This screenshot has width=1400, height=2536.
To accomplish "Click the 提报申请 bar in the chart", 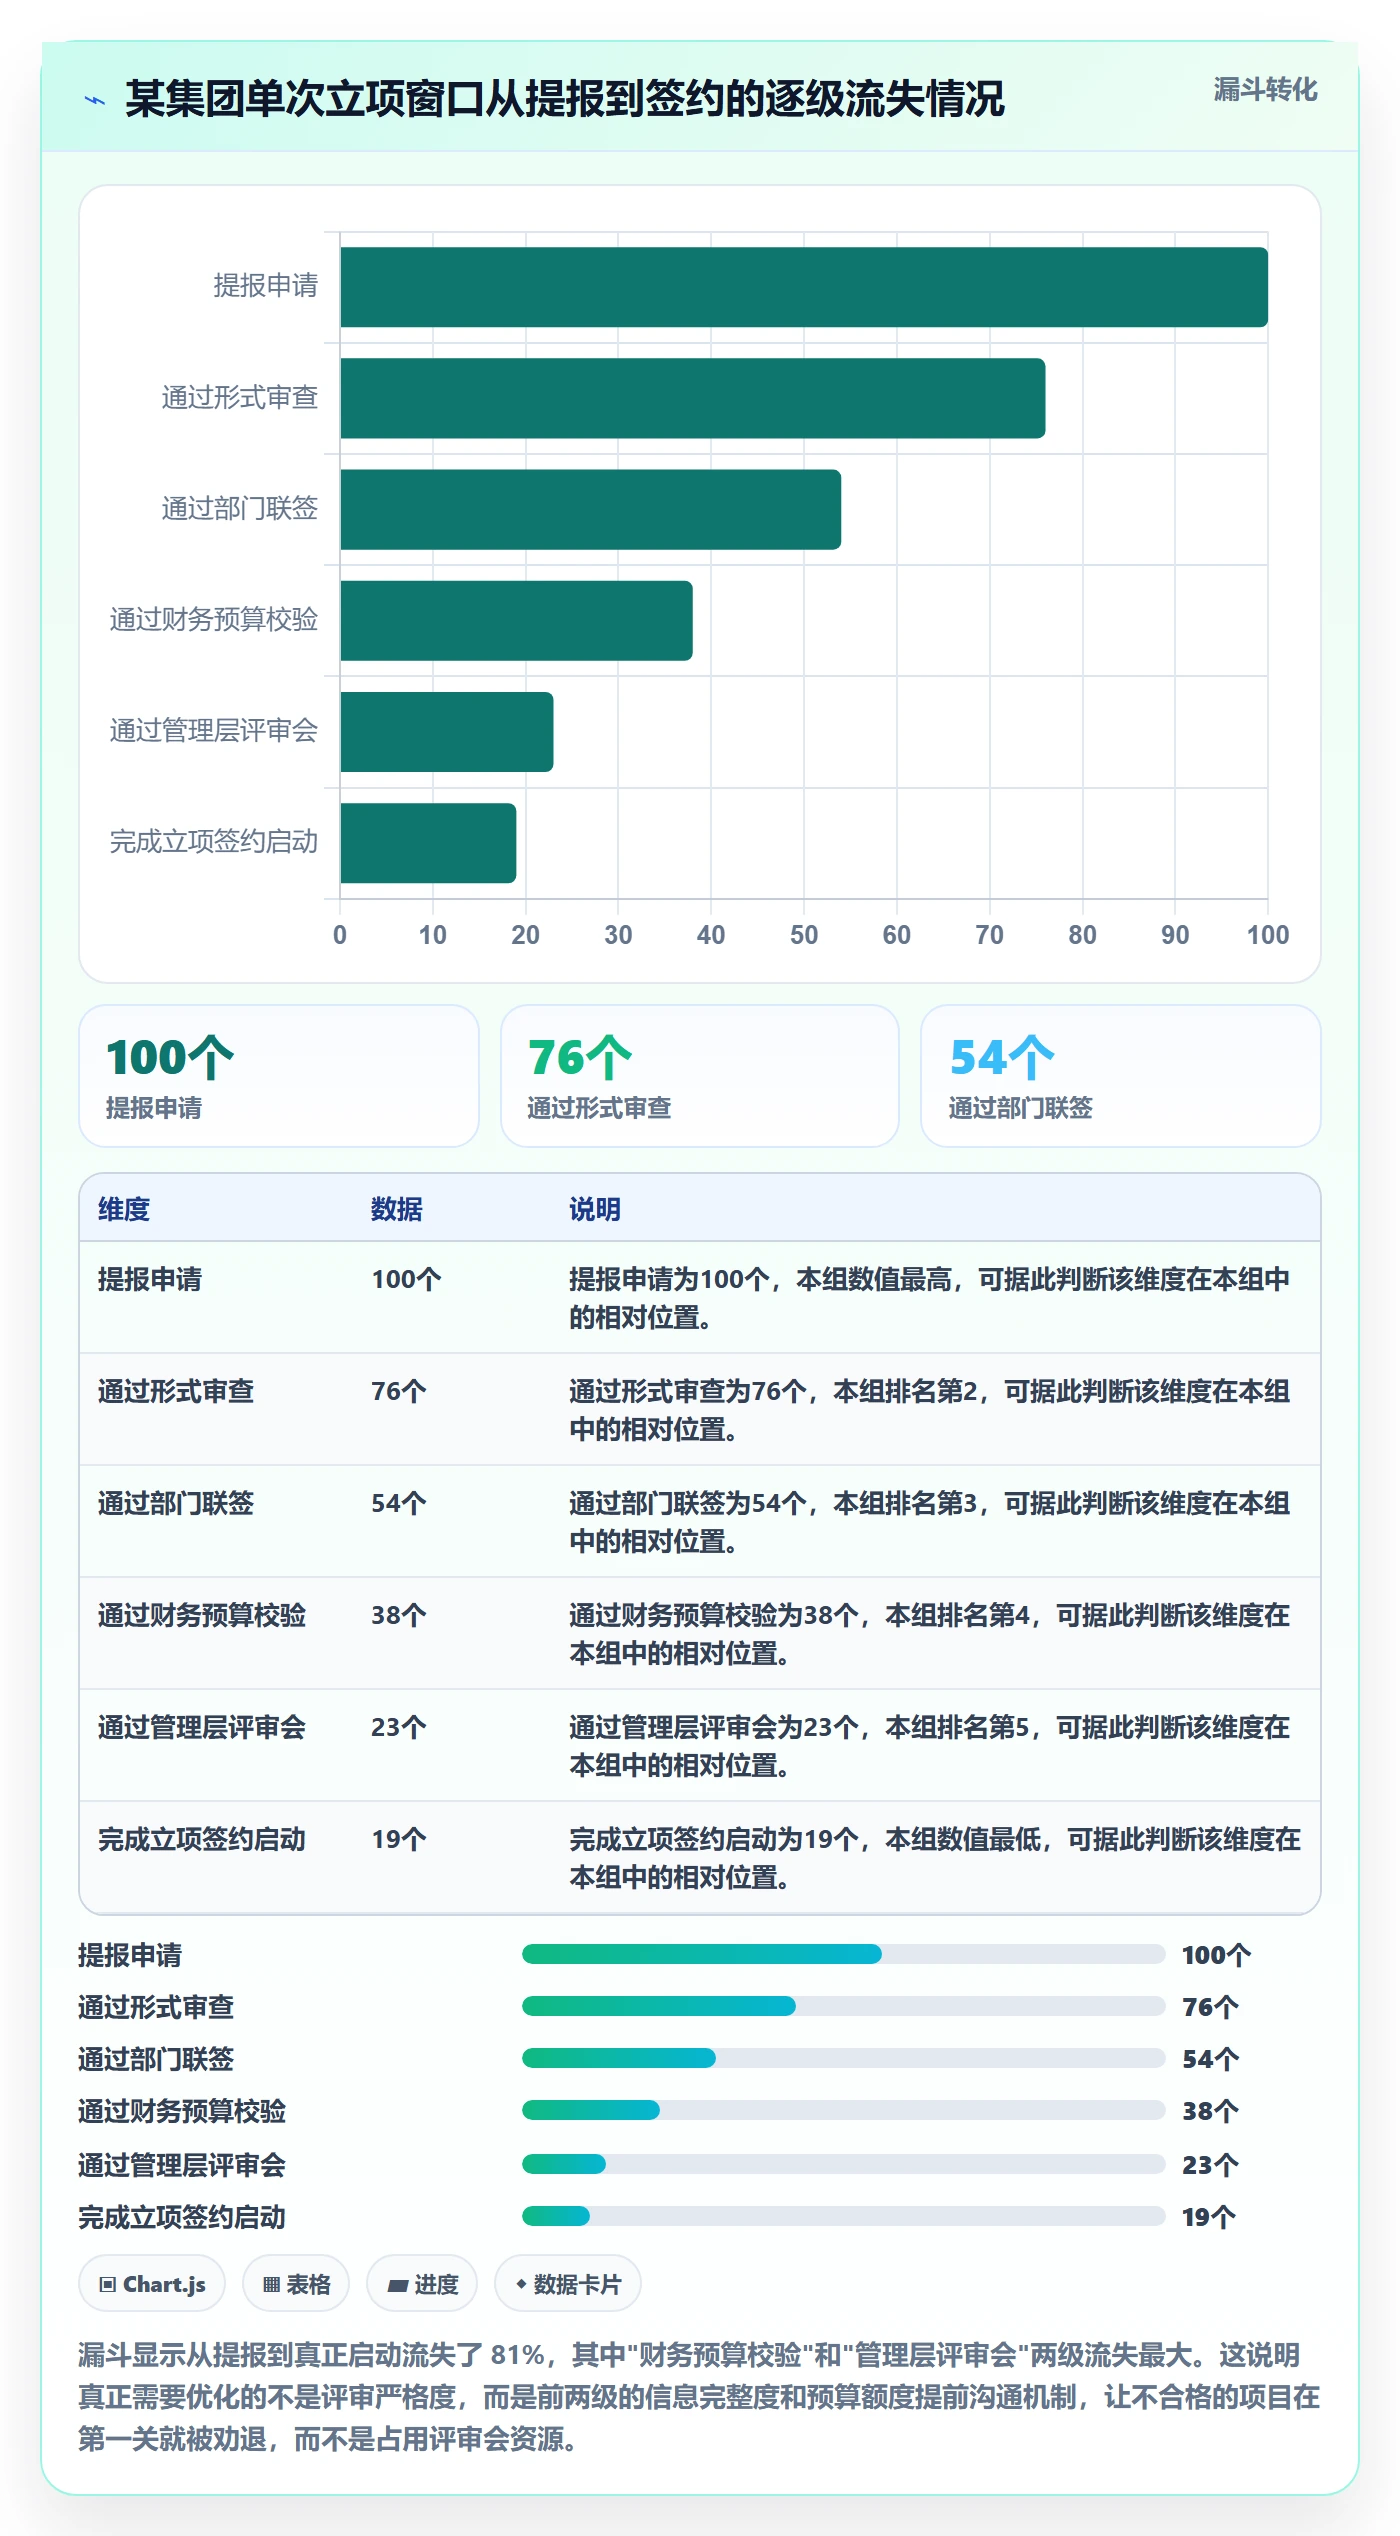I will click(x=804, y=287).
